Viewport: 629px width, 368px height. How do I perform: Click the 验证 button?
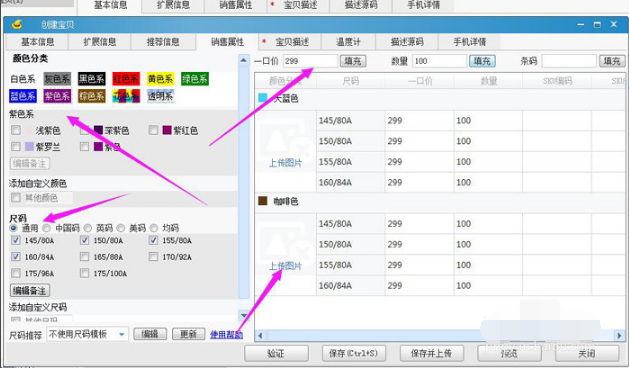pos(276,353)
